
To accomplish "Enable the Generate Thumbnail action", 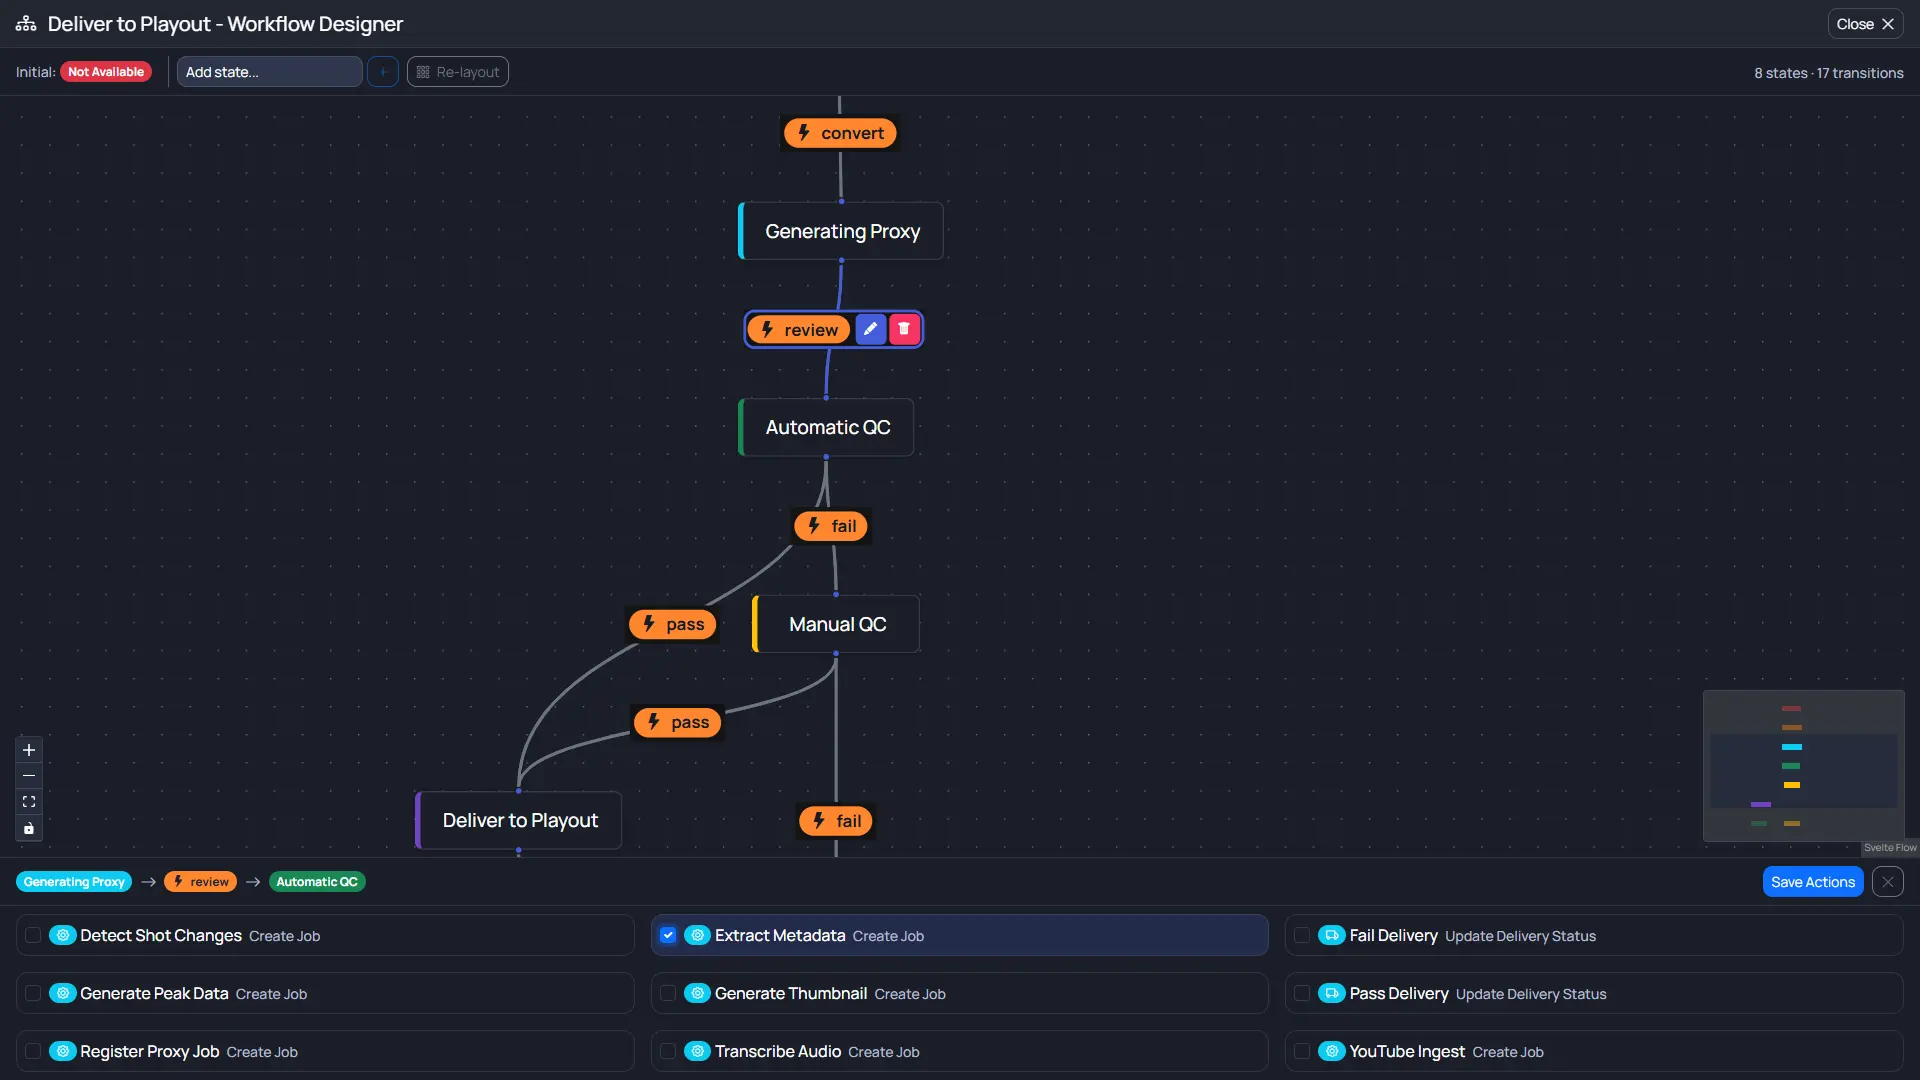I will (667, 993).
